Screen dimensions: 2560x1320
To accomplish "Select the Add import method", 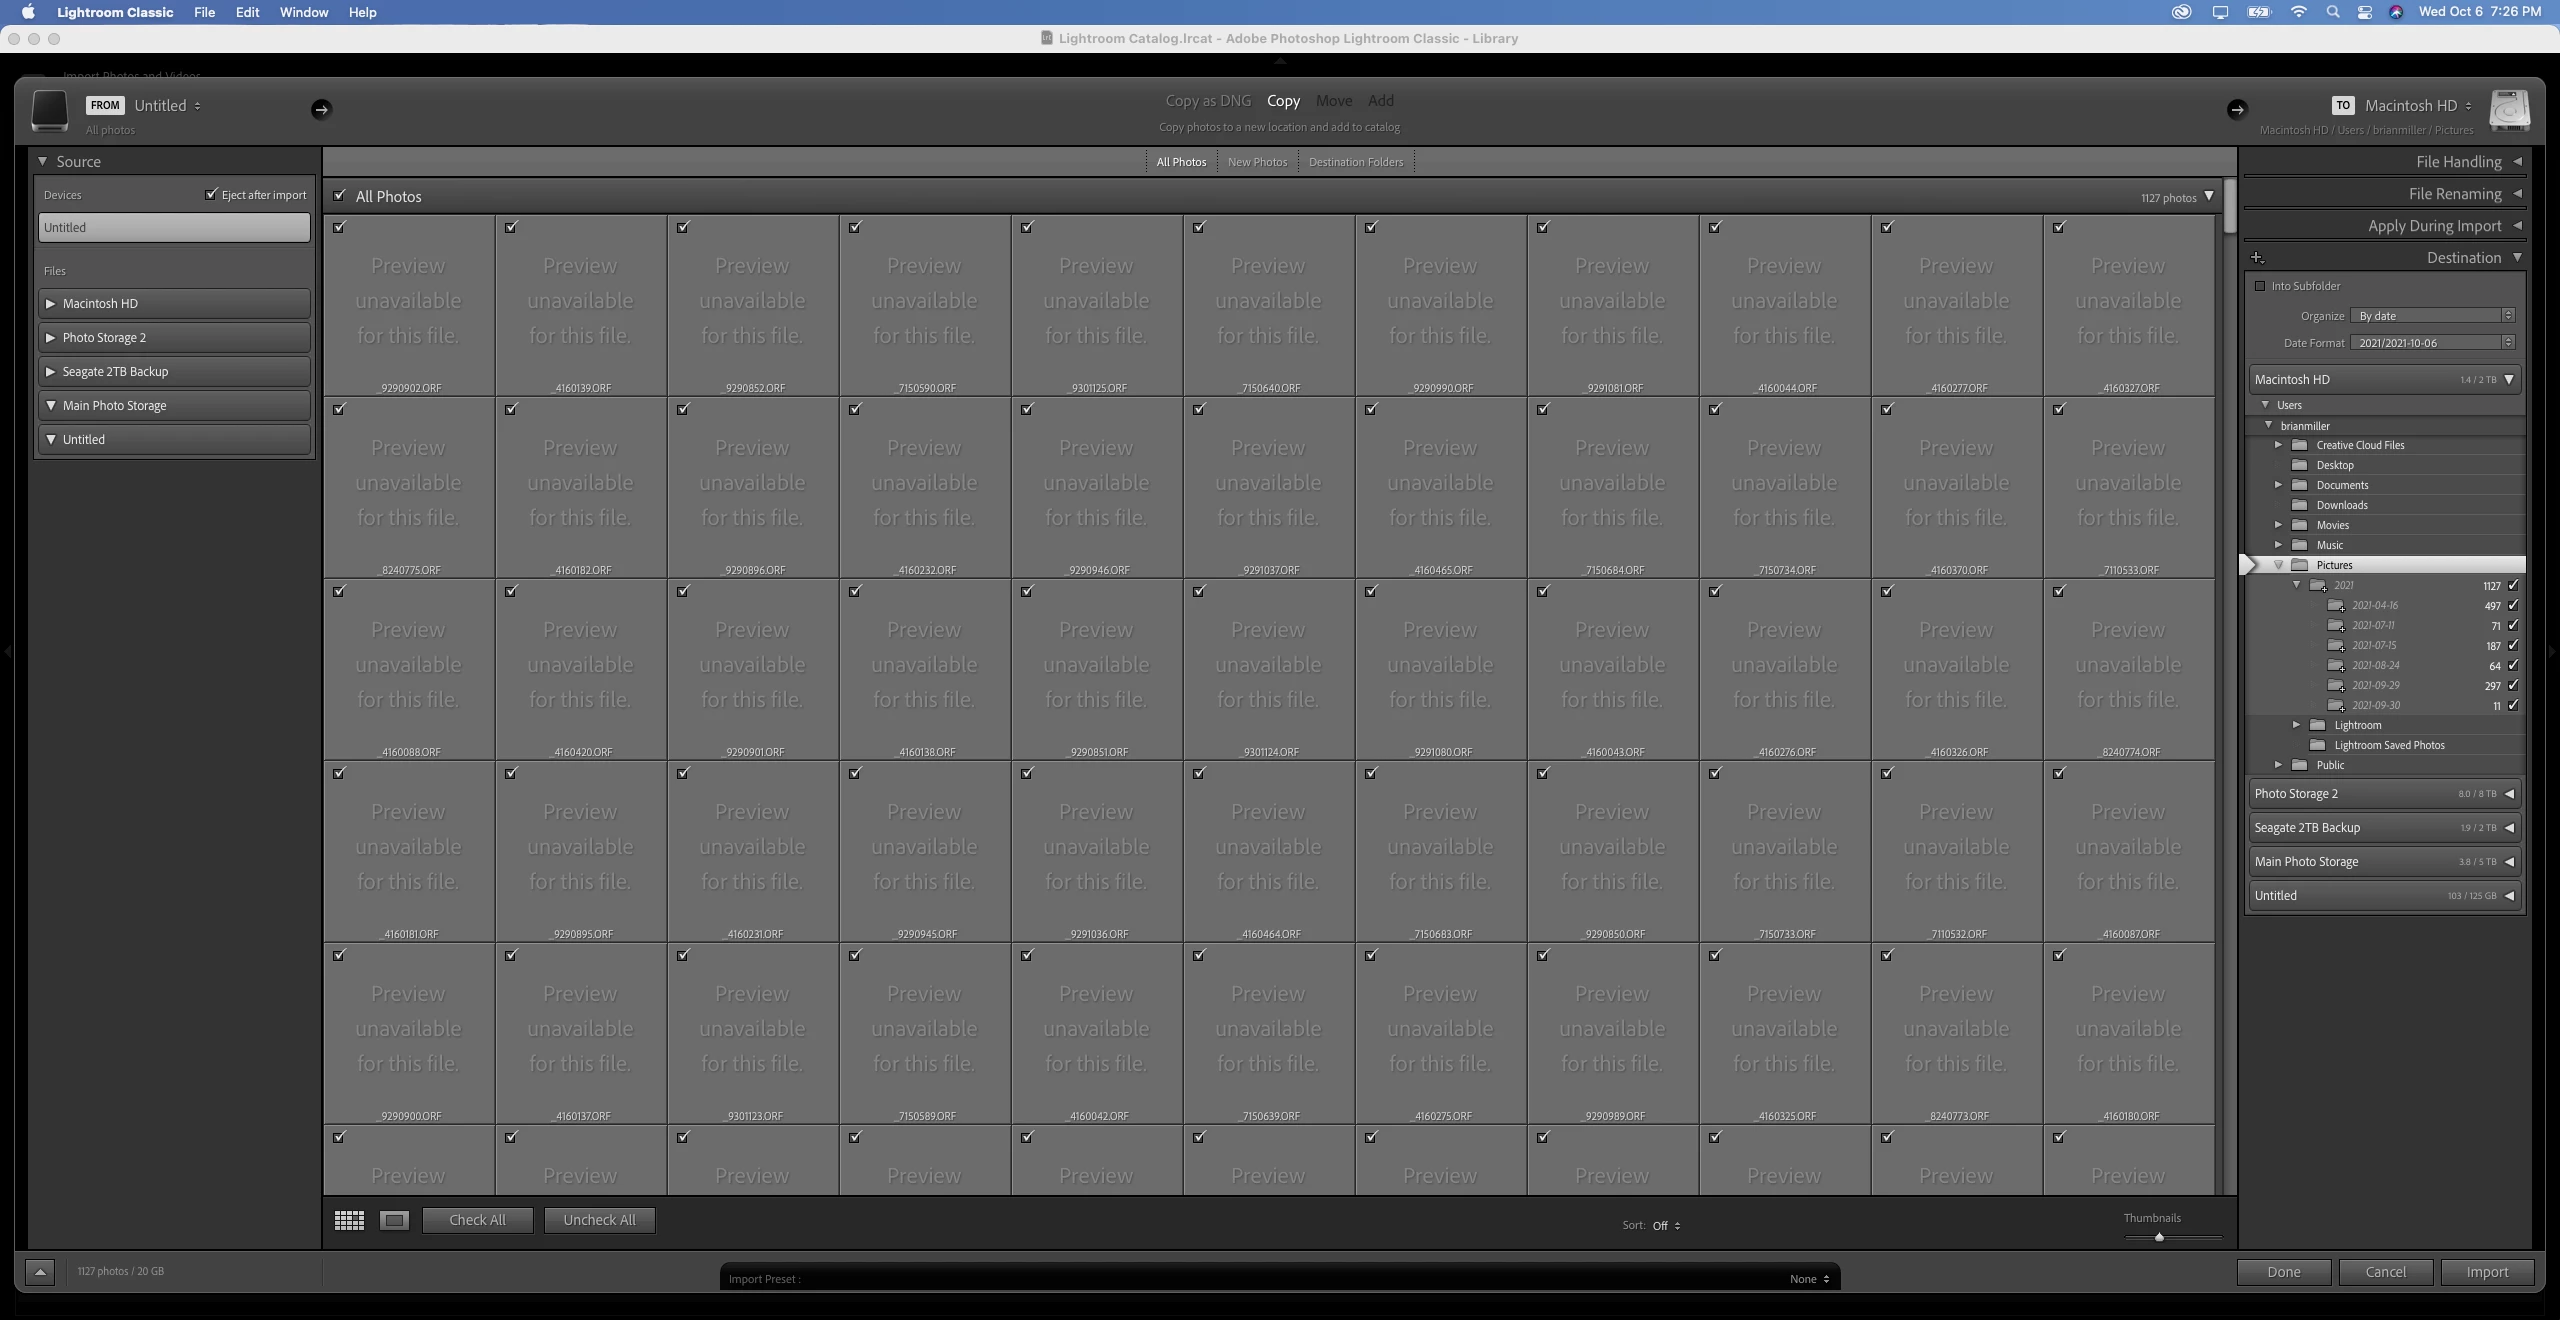I will coord(1380,101).
